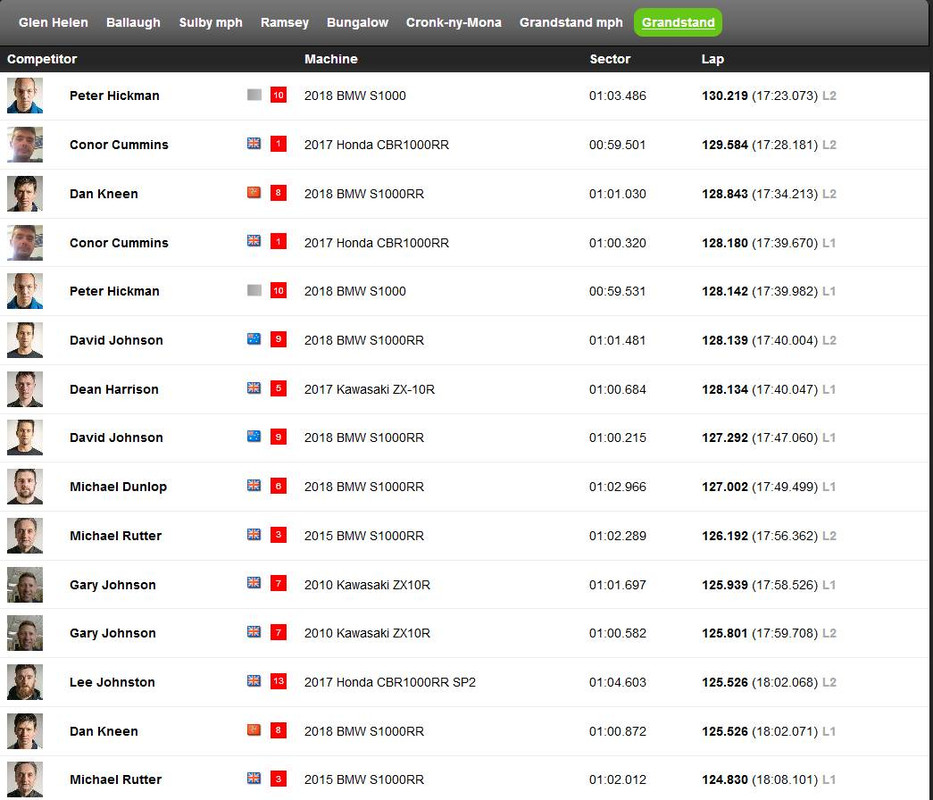Image resolution: width=933 pixels, height=800 pixels.
Task: Click number 10 badge in Hickman's 128.142 row
Action: [x=278, y=290]
